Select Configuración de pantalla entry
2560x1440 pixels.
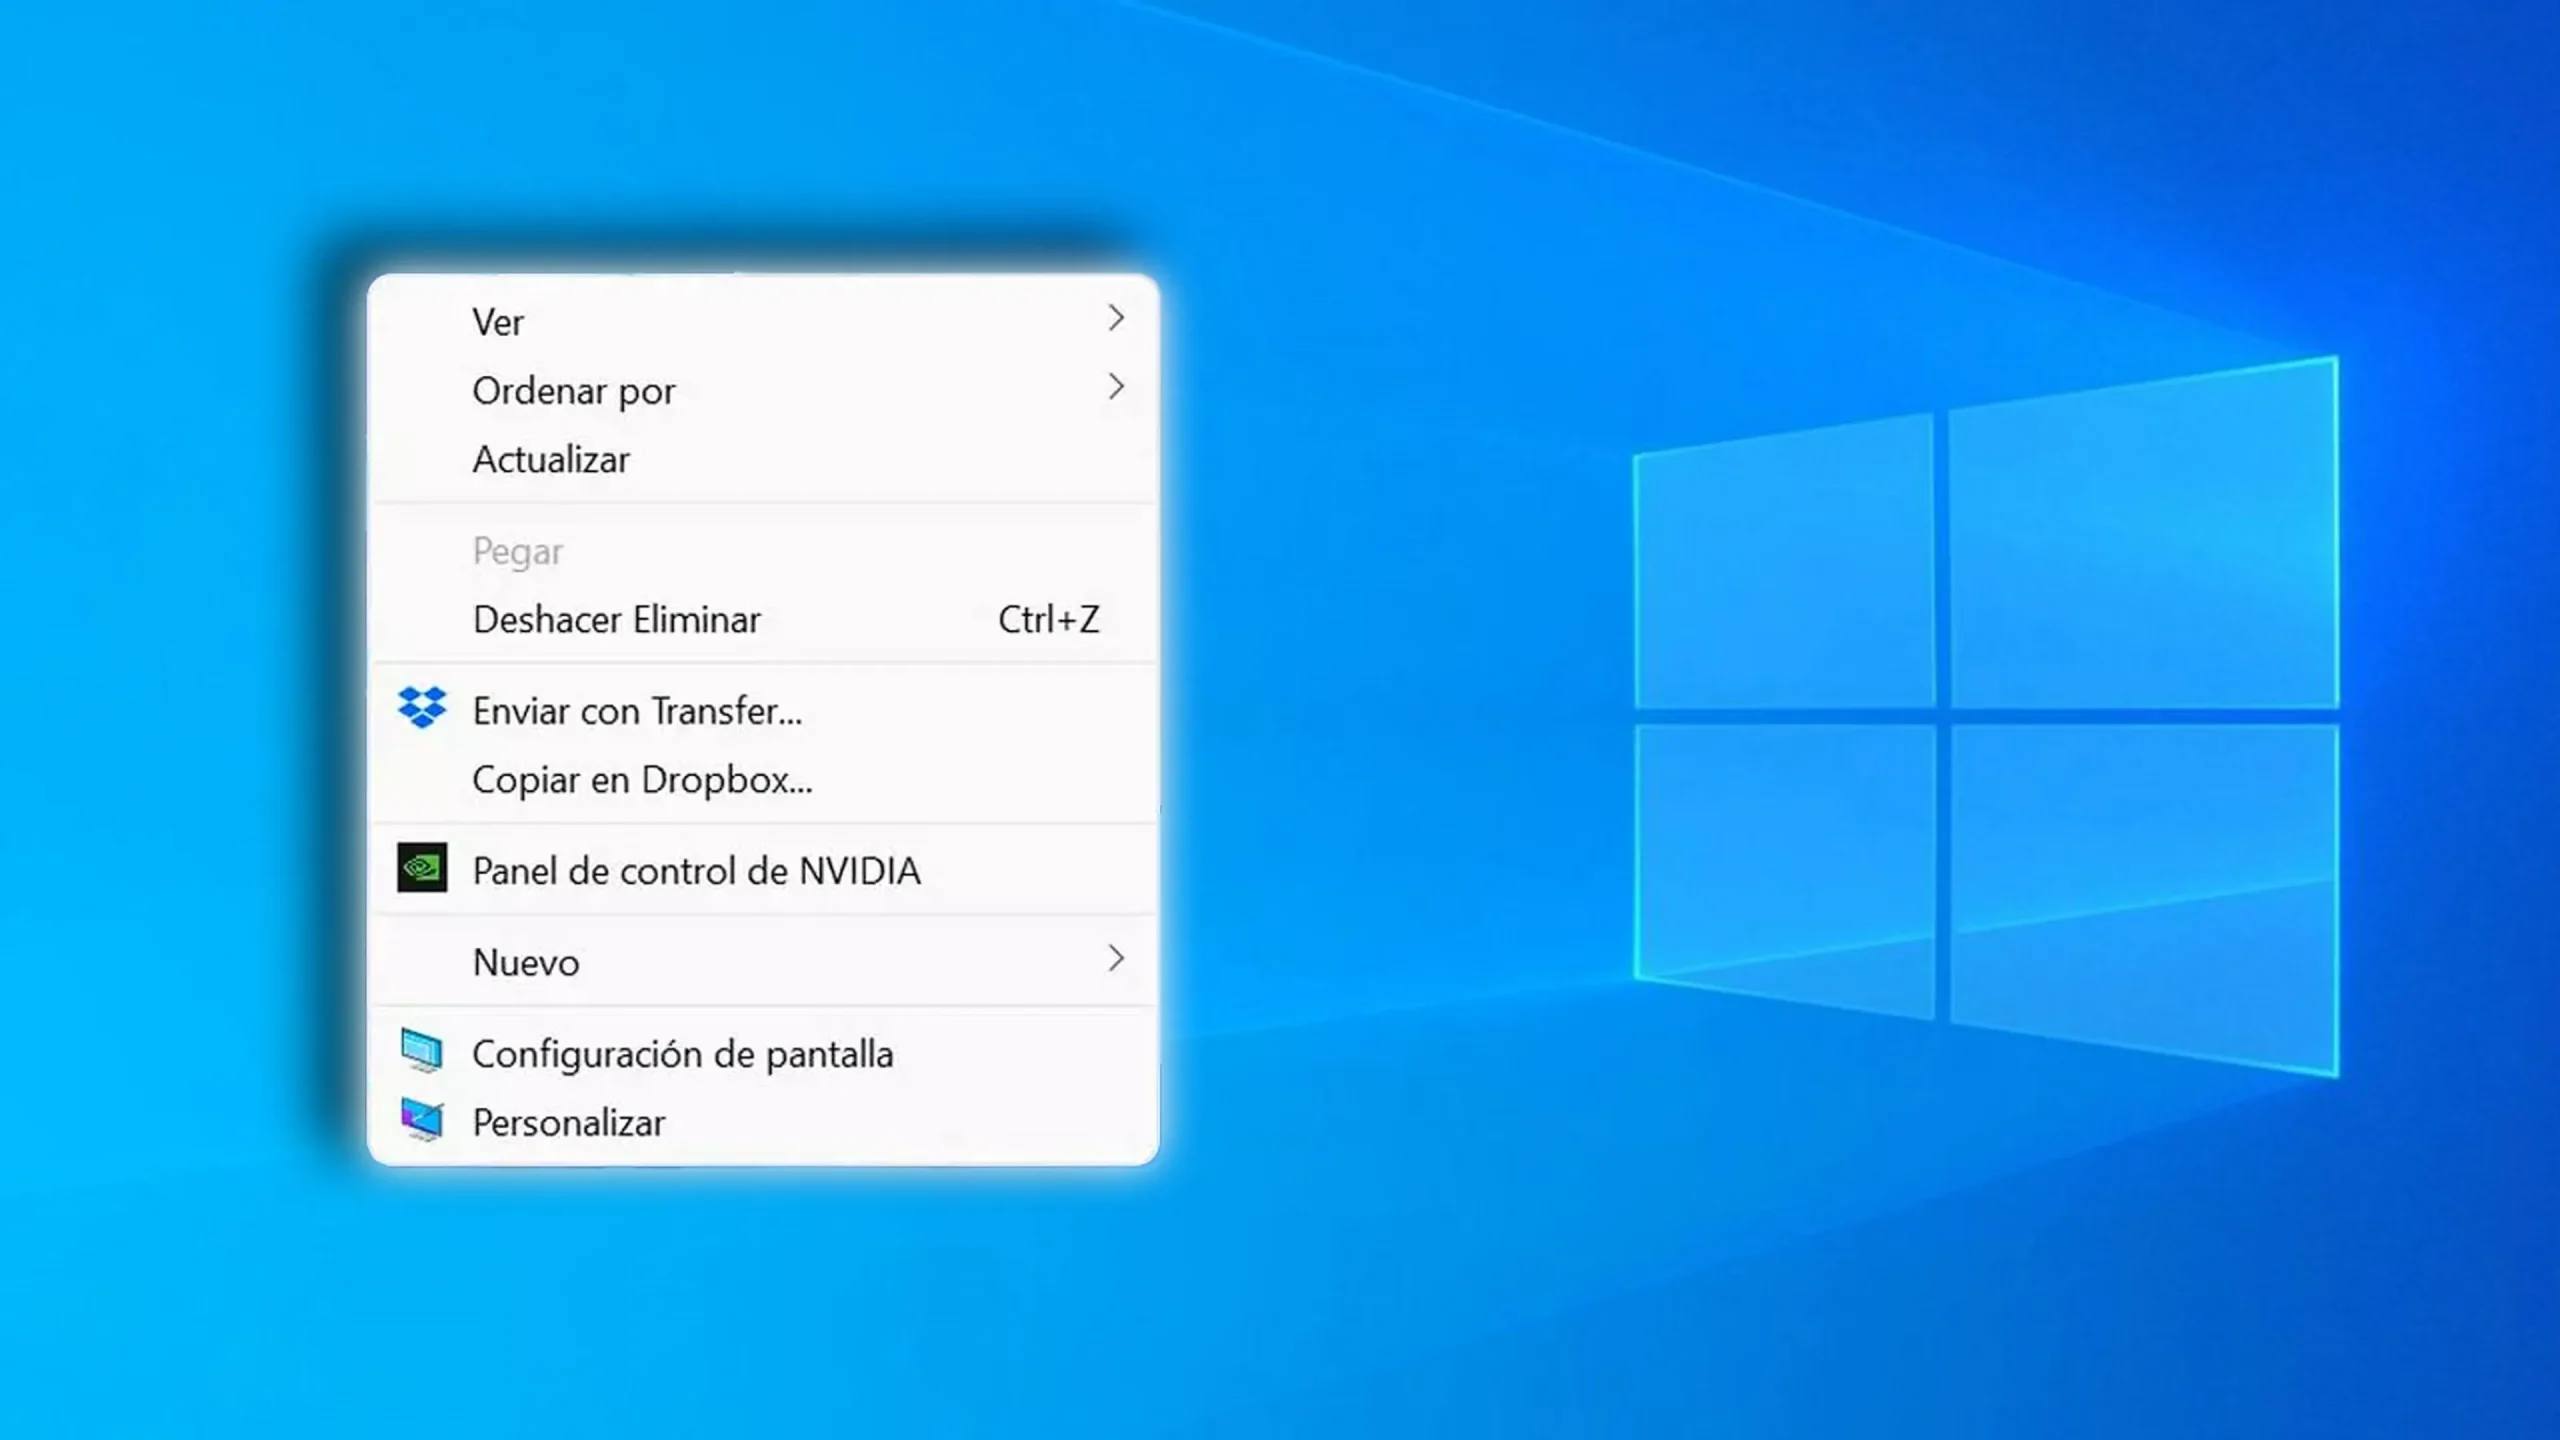683,1053
